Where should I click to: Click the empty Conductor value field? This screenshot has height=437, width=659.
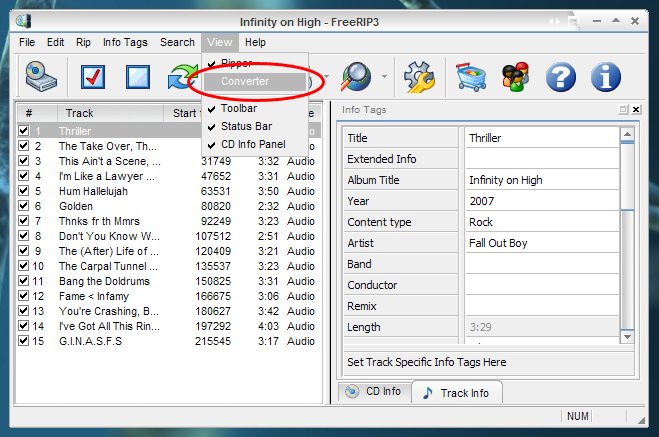click(x=542, y=285)
